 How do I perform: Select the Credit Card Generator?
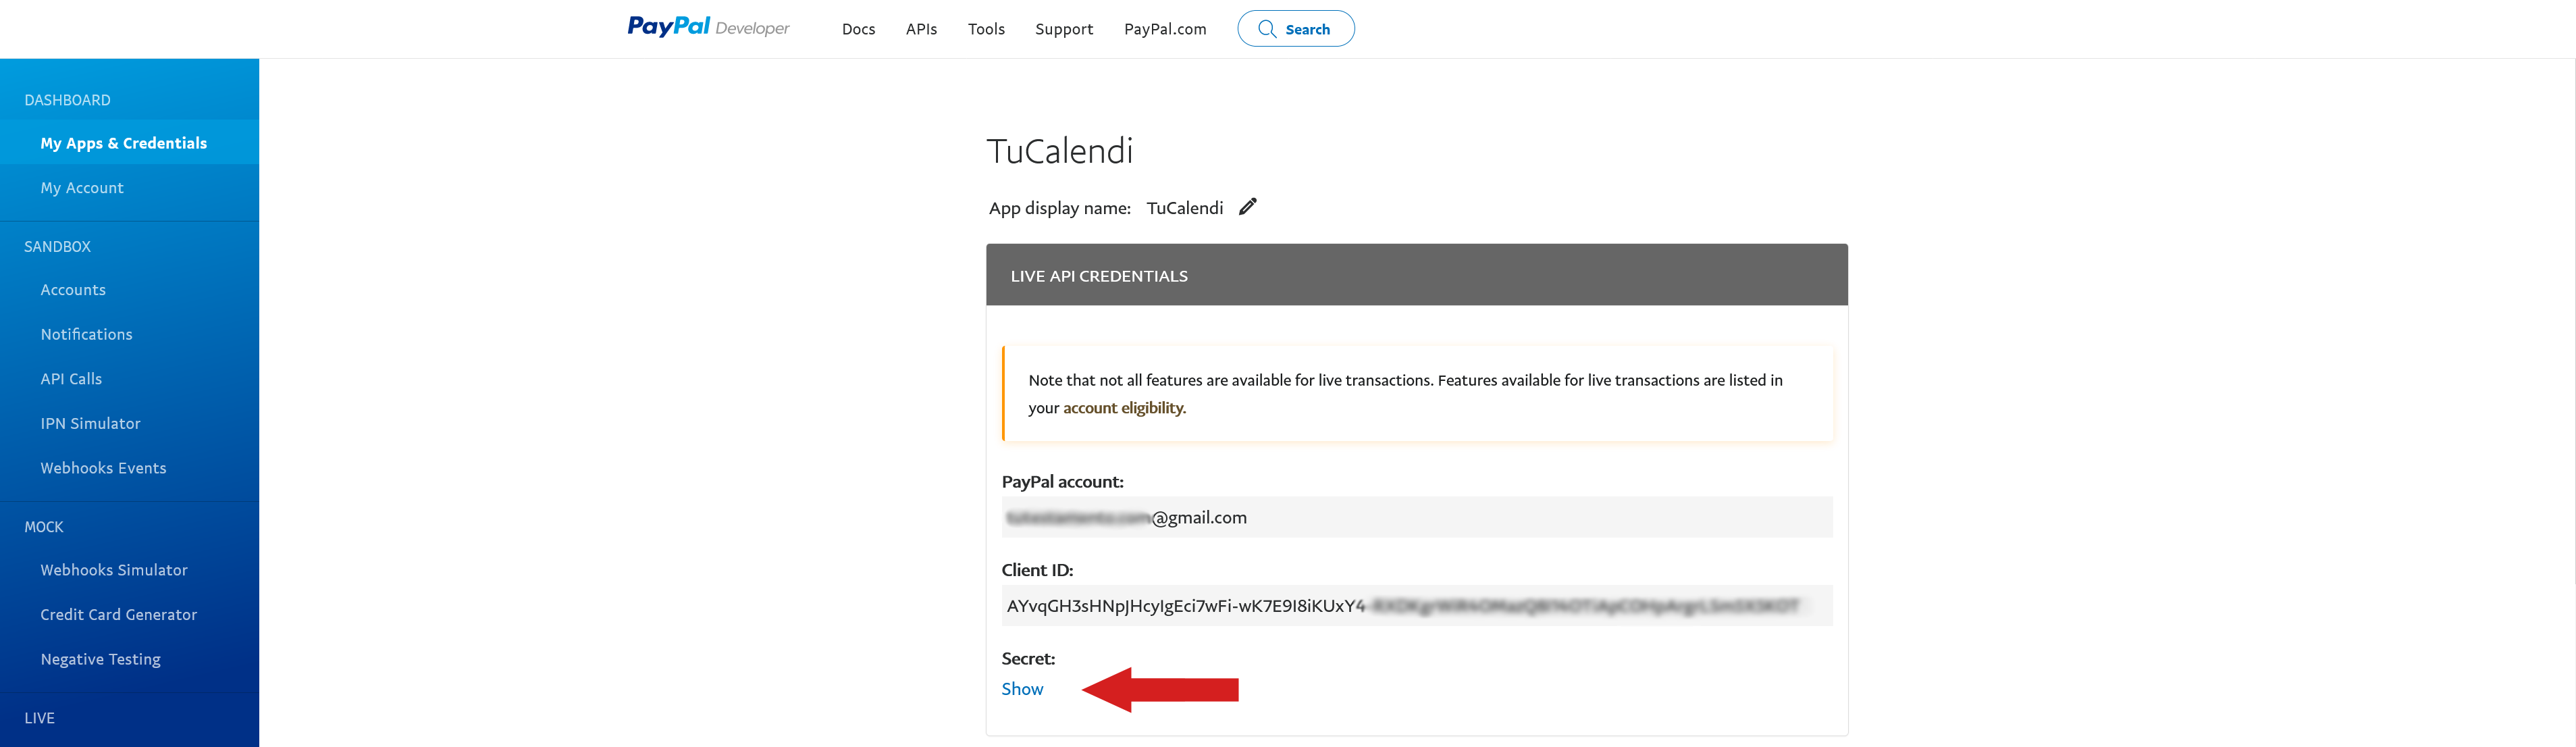tap(118, 614)
